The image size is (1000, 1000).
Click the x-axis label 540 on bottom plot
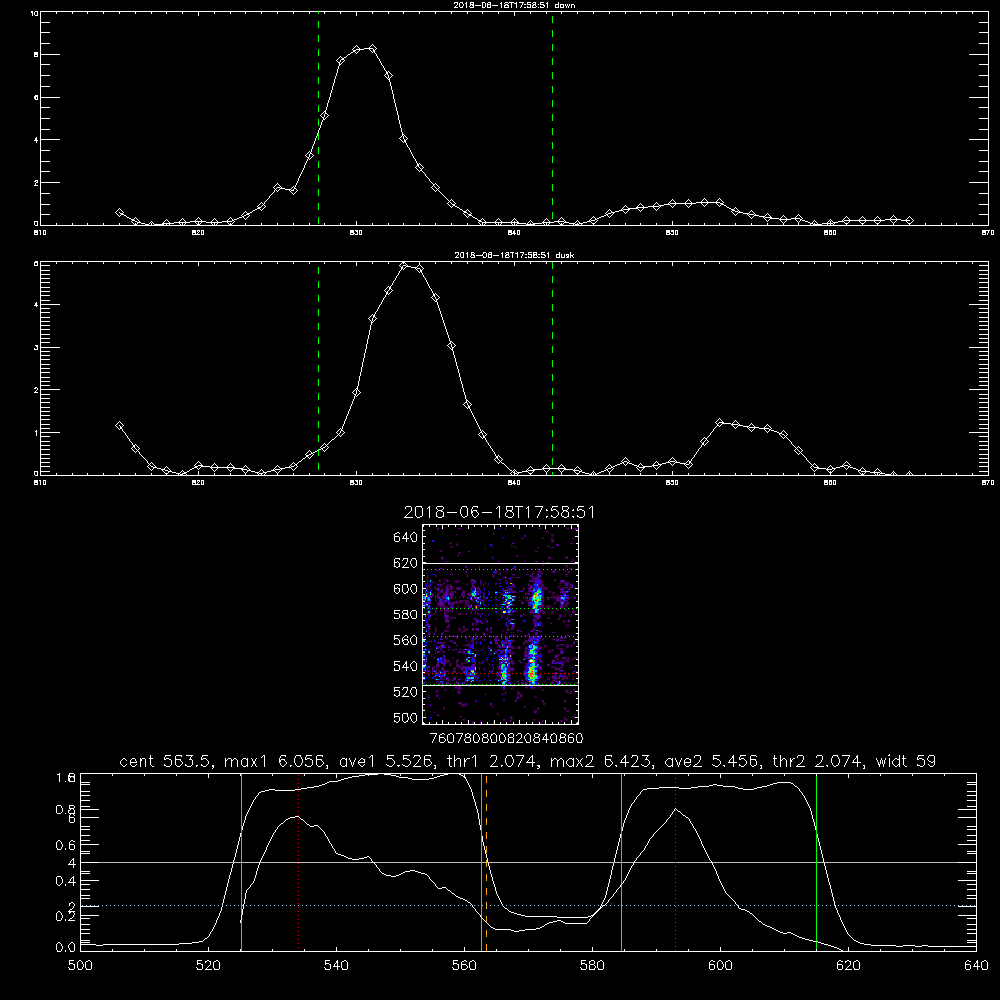336,966
